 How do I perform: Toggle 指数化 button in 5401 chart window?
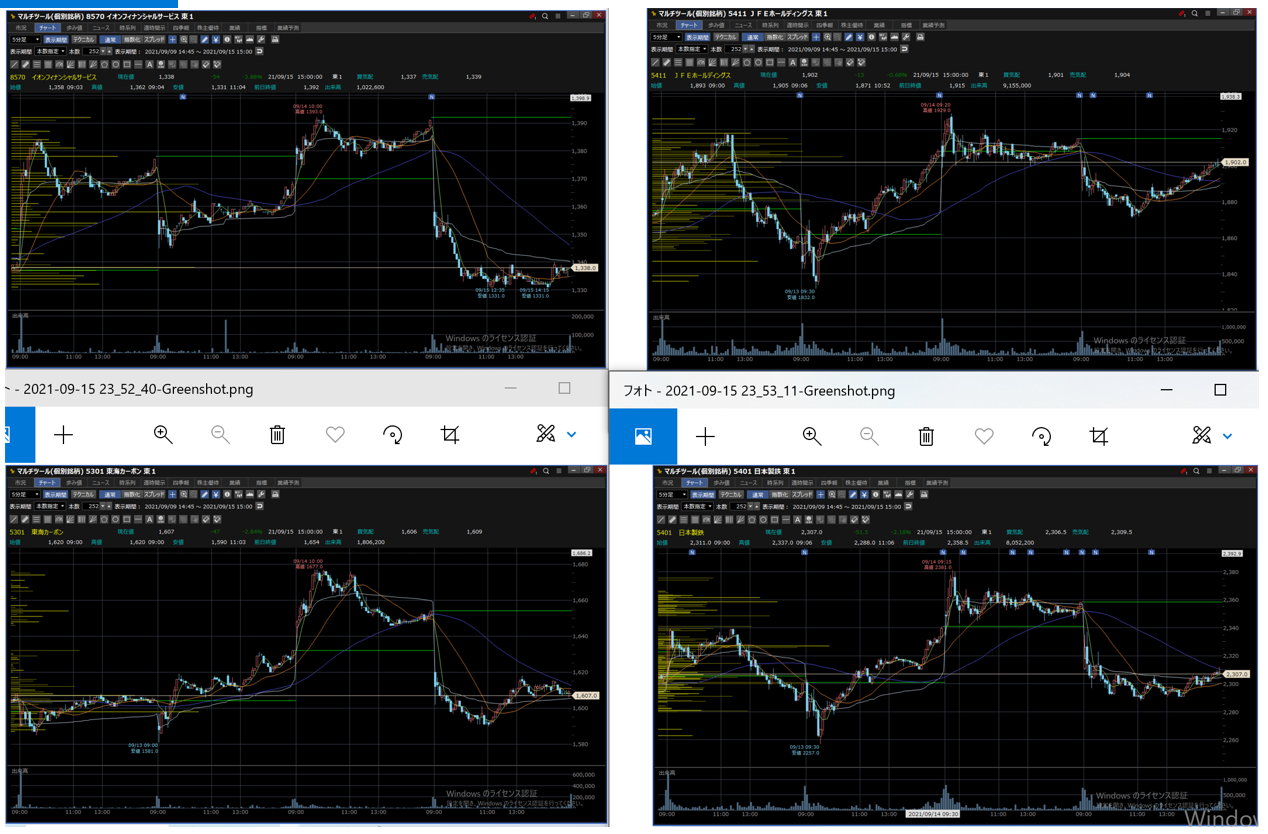pos(780,495)
